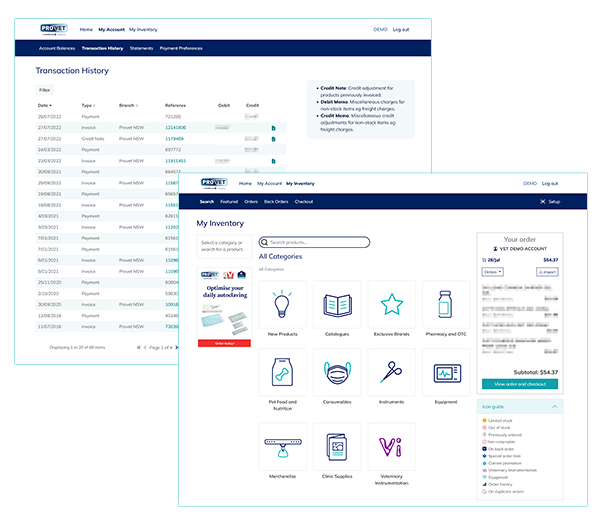The width and height of the screenshot is (600, 525).
Task: Go to the Back Orders tab
Action: coord(276,201)
